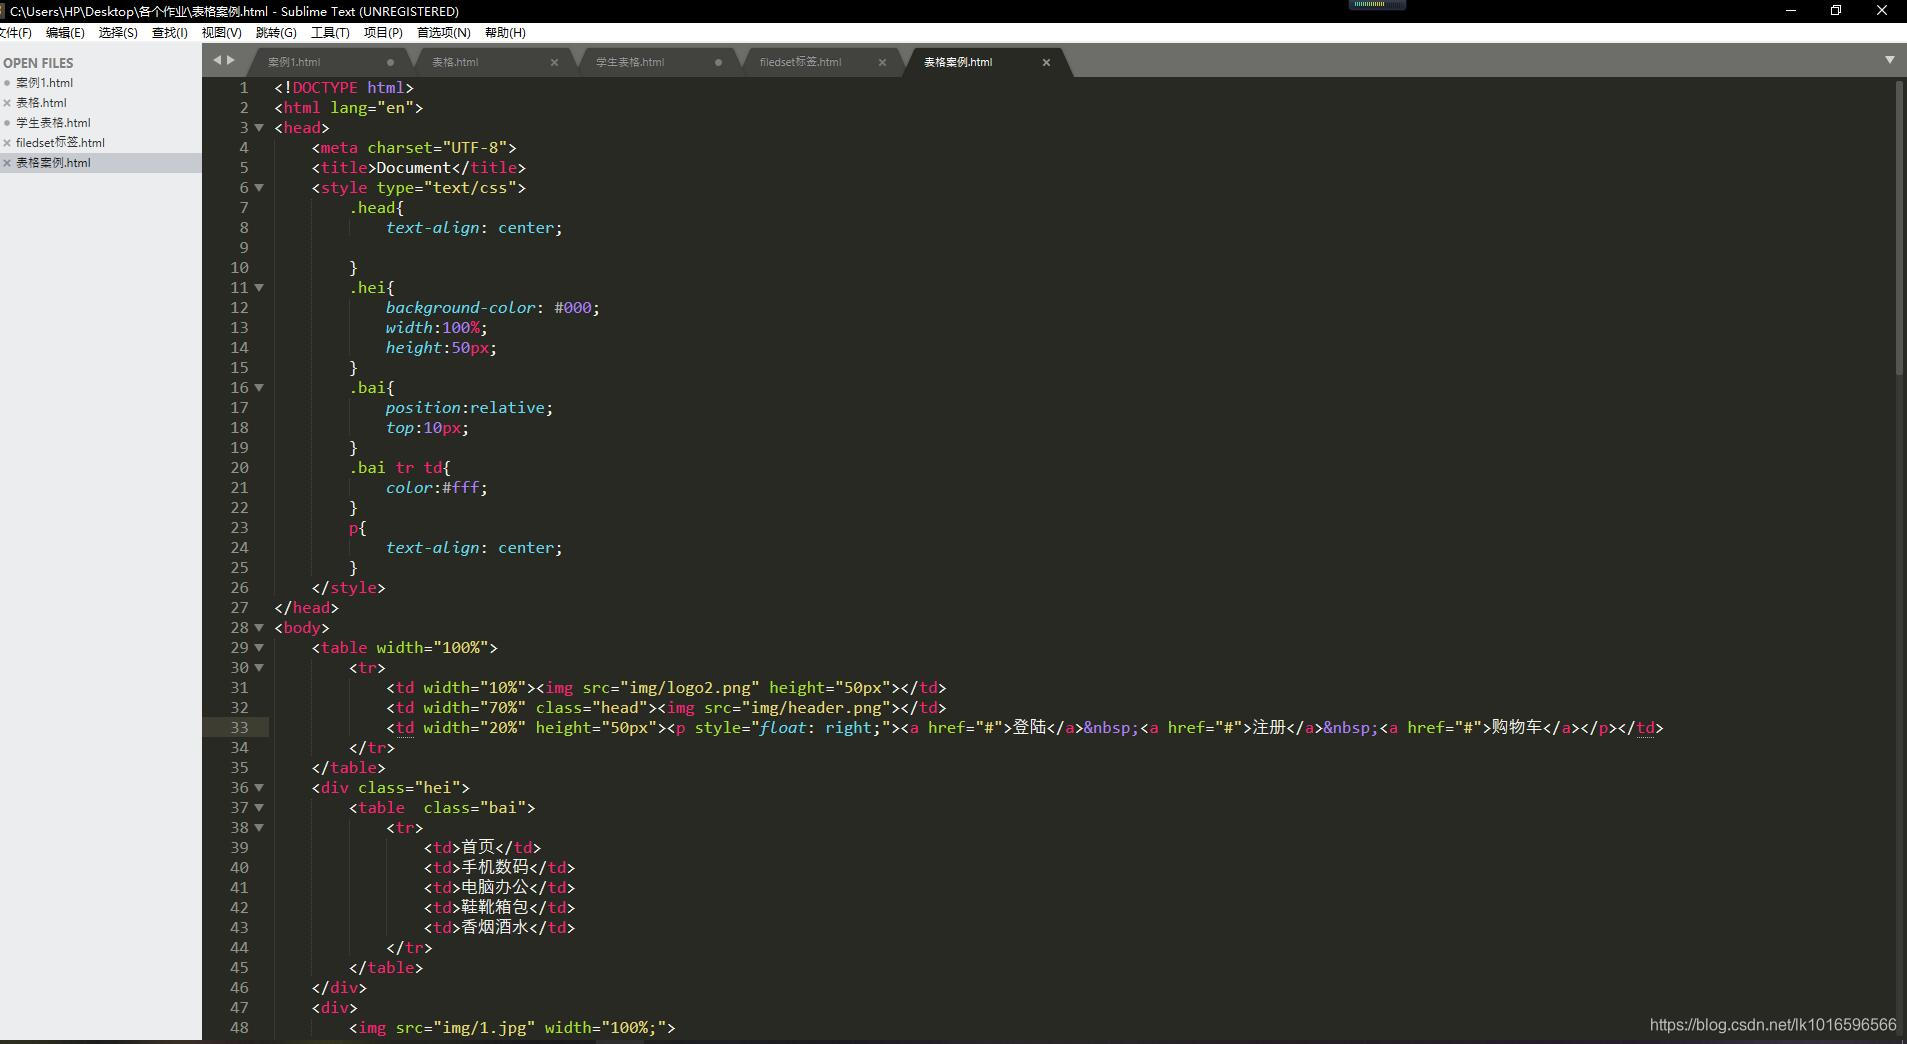Open the 文件(F) menu
This screenshot has width=1907, height=1044.
(x=15, y=32)
